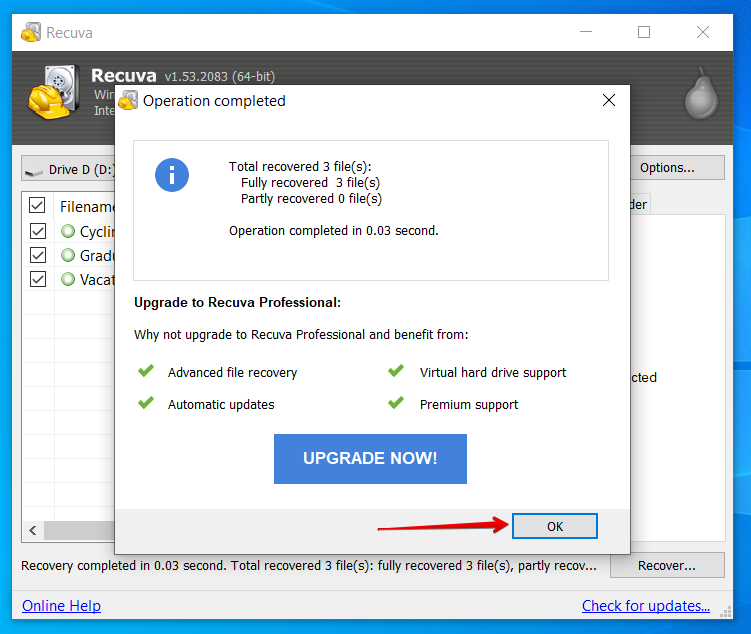Click 'Upgrade to Recuva Professional:' heading
This screenshot has height=634, width=751.
click(238, 303)
